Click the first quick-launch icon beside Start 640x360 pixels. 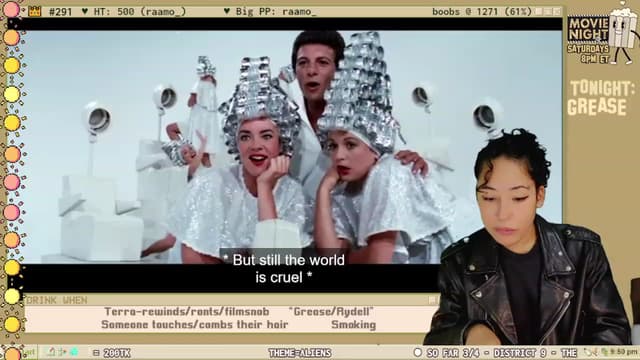pyautogui.click(x=51, y=352)
